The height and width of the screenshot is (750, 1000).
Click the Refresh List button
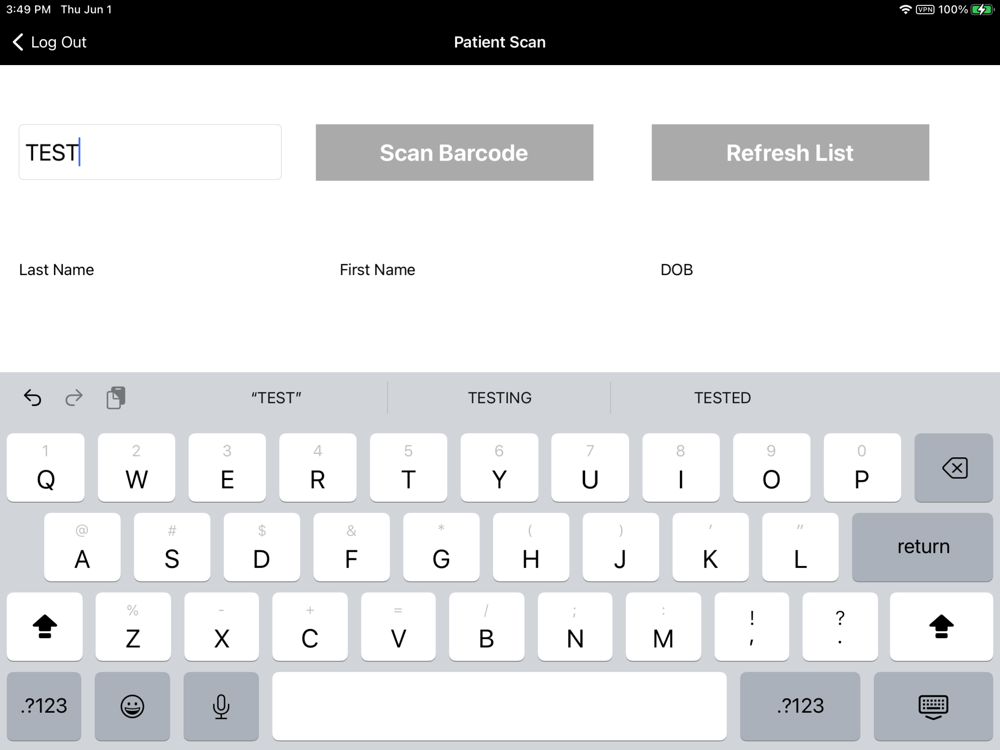point(790,152)
